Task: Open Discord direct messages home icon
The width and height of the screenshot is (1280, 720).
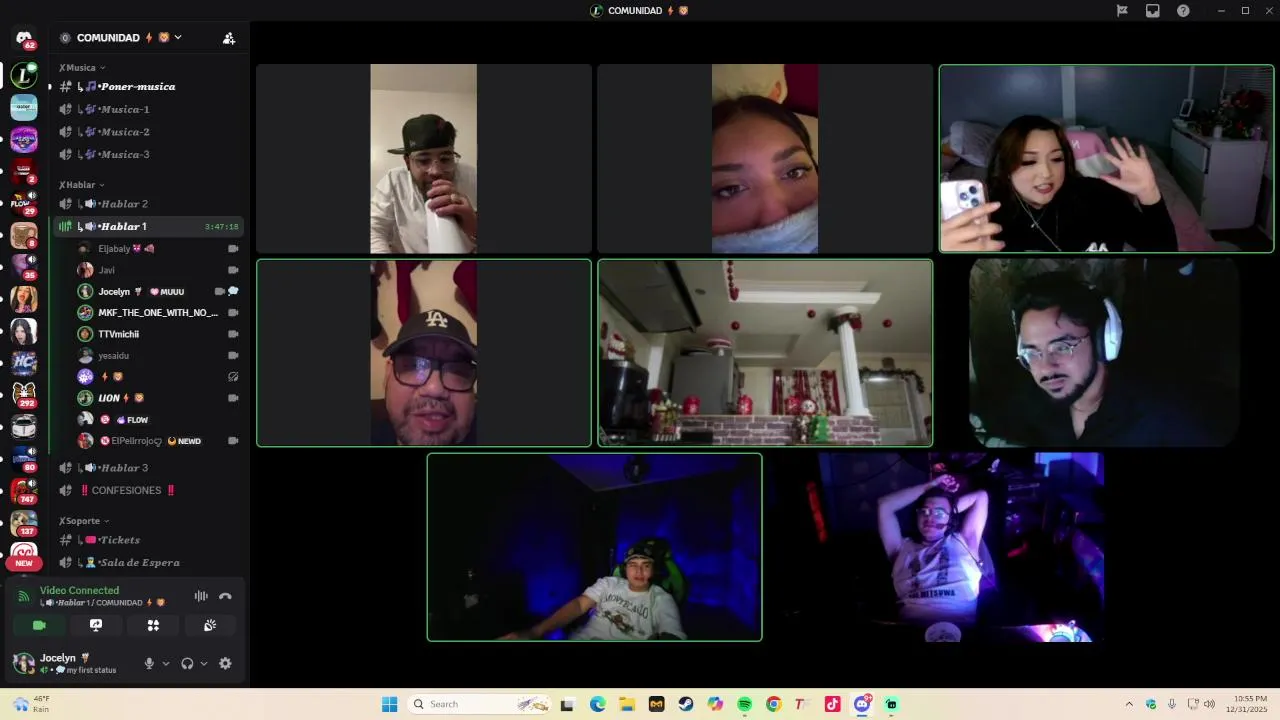Action: coord(24,38)
